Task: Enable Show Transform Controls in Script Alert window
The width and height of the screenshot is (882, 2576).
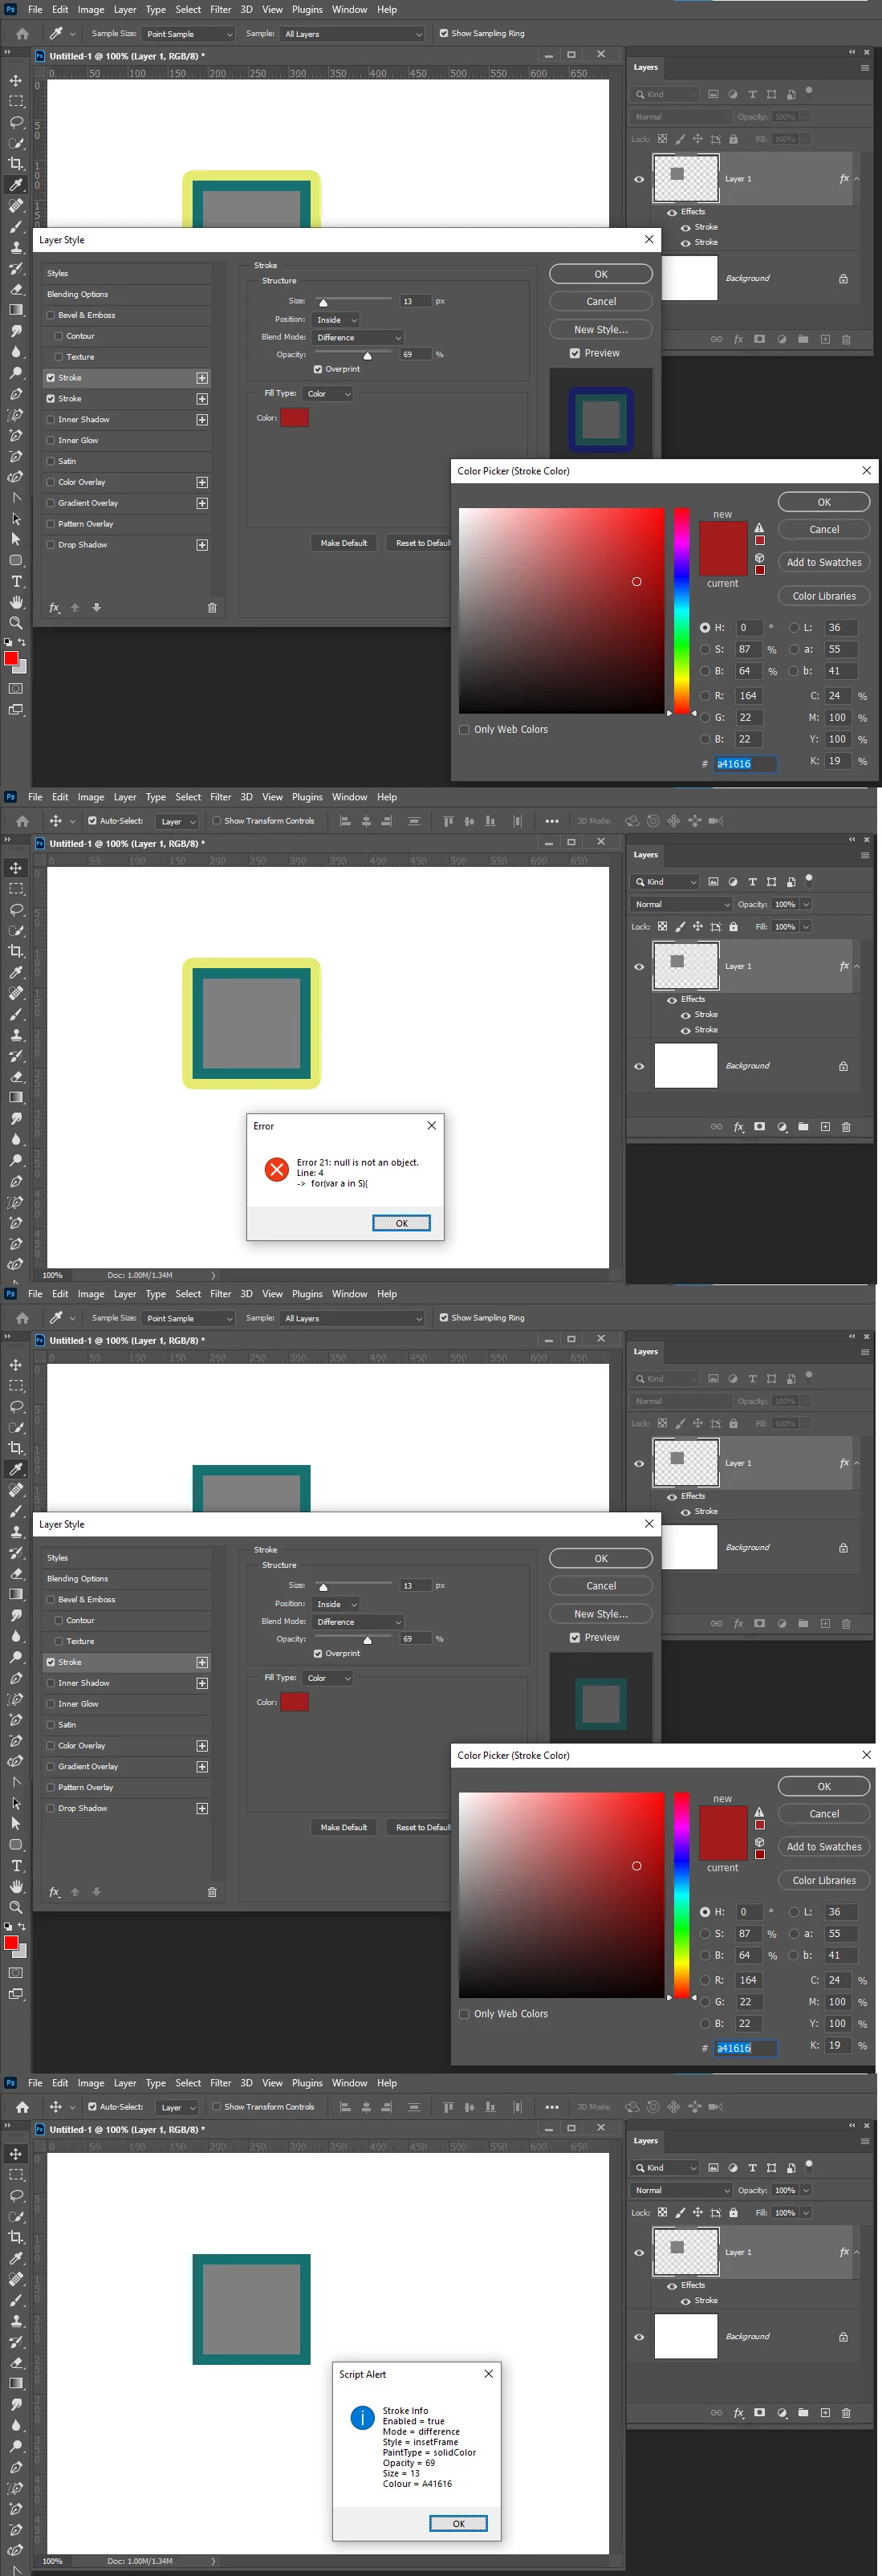Action: point(216,2106)
